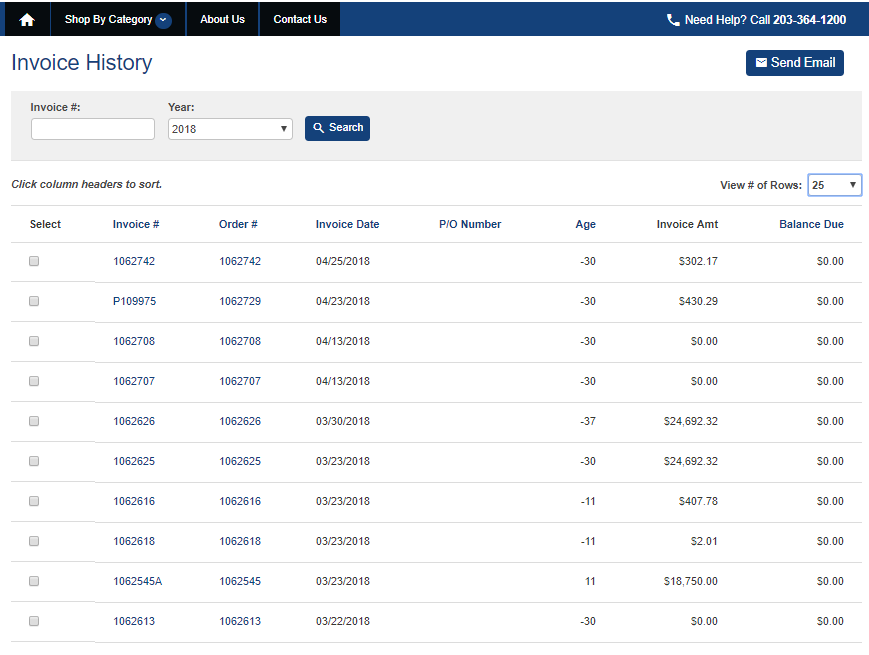Open the Contact Us menu item
869x655 pixels.
coord(299,18)
